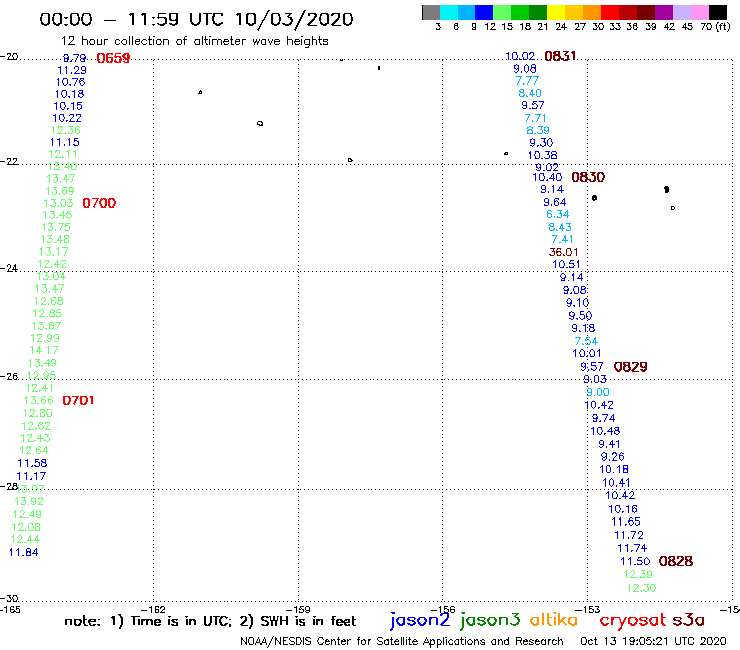Click the green value 12.36
This screenshot has width=740, height=650.
[x=66, y=130]
